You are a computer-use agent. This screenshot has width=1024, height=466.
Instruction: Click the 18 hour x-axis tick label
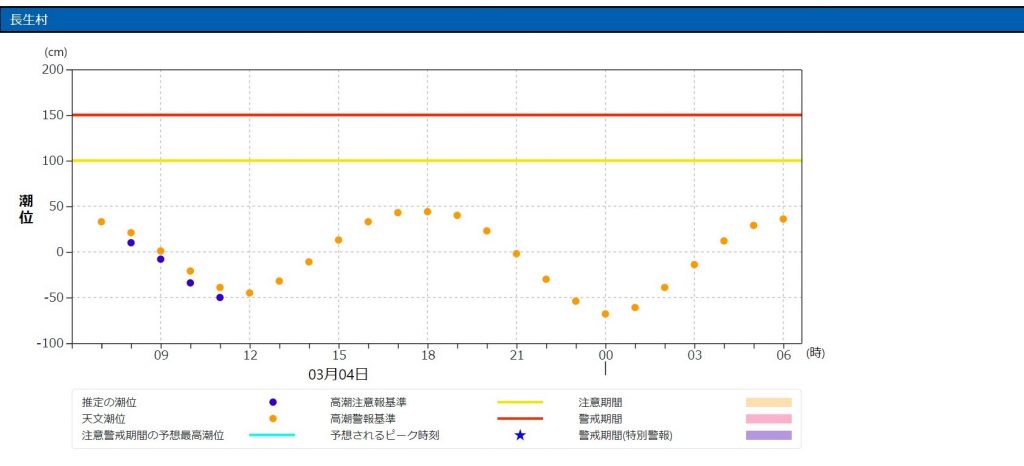tap(427, 355)
